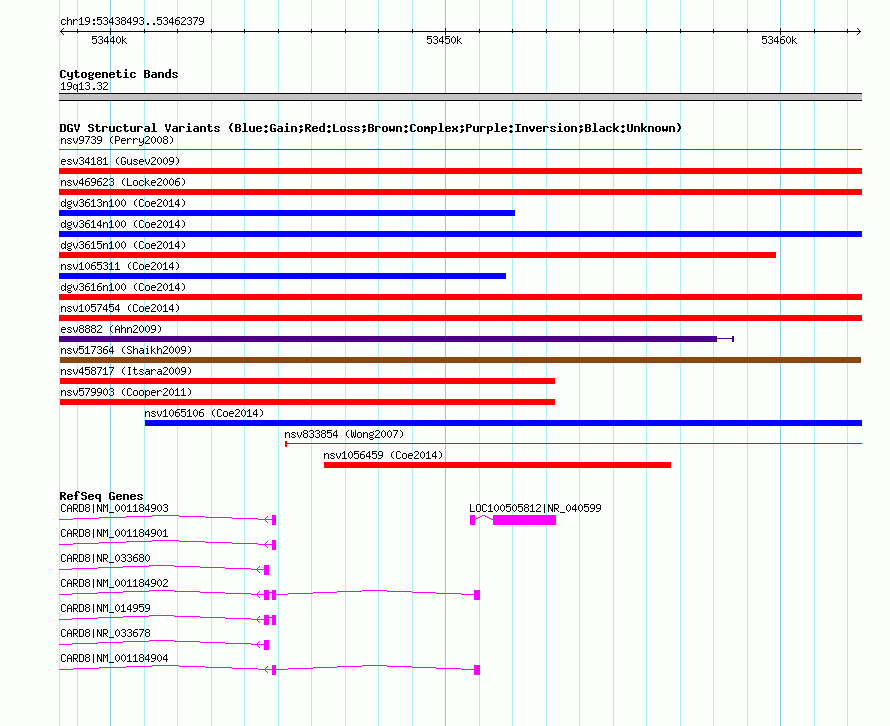Click the nsv469623 (Locke2006) label

(123, 182)
